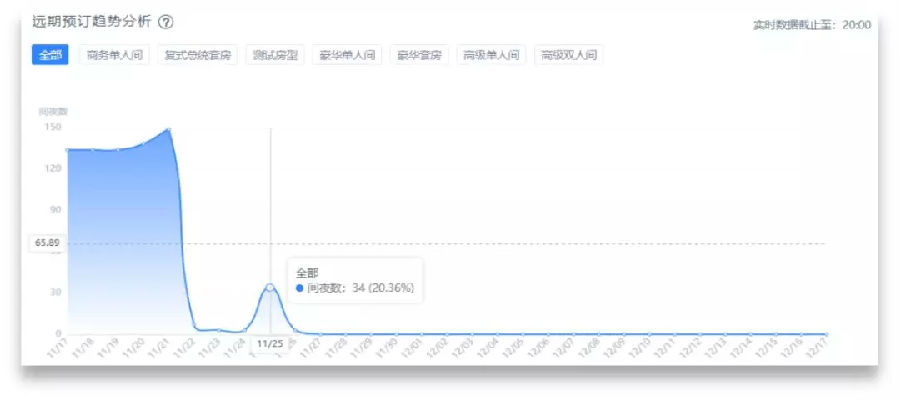Click the 12/01 x-axis date label

412,347
